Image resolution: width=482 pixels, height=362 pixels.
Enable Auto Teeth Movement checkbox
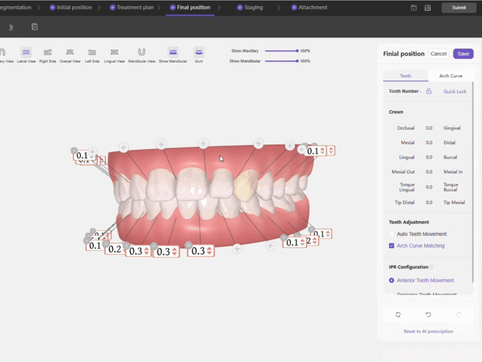pyautogui.click(x=392, y=234)
